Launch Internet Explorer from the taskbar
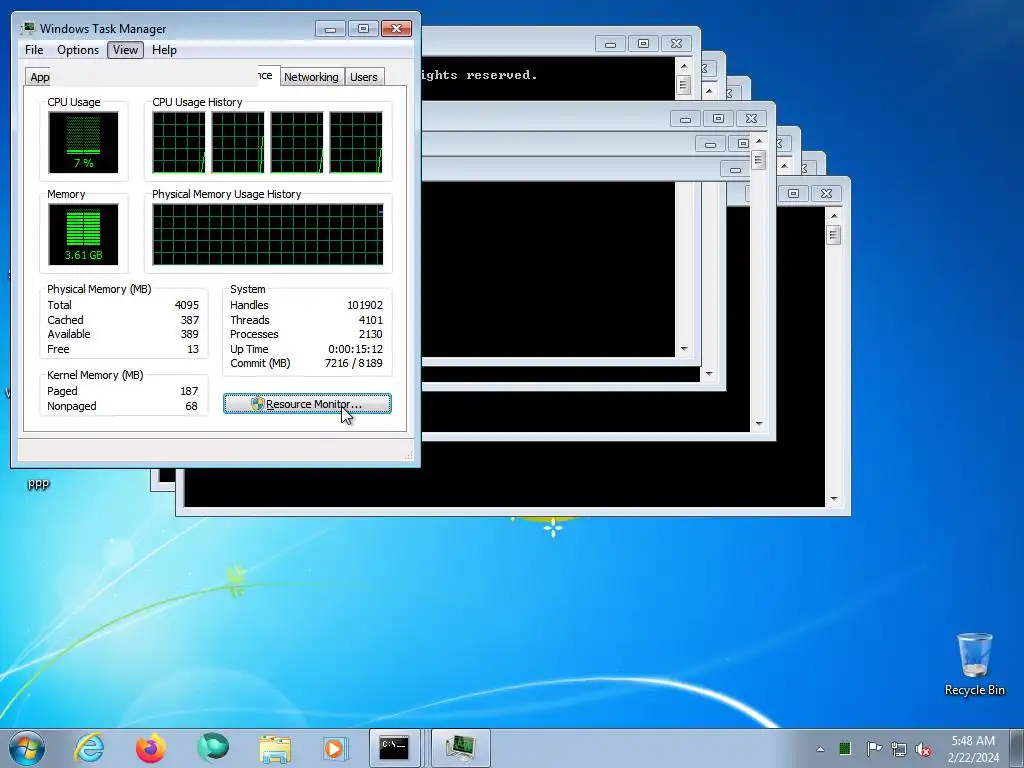This screenshot has height=768, width=1024. coord(89,748)
